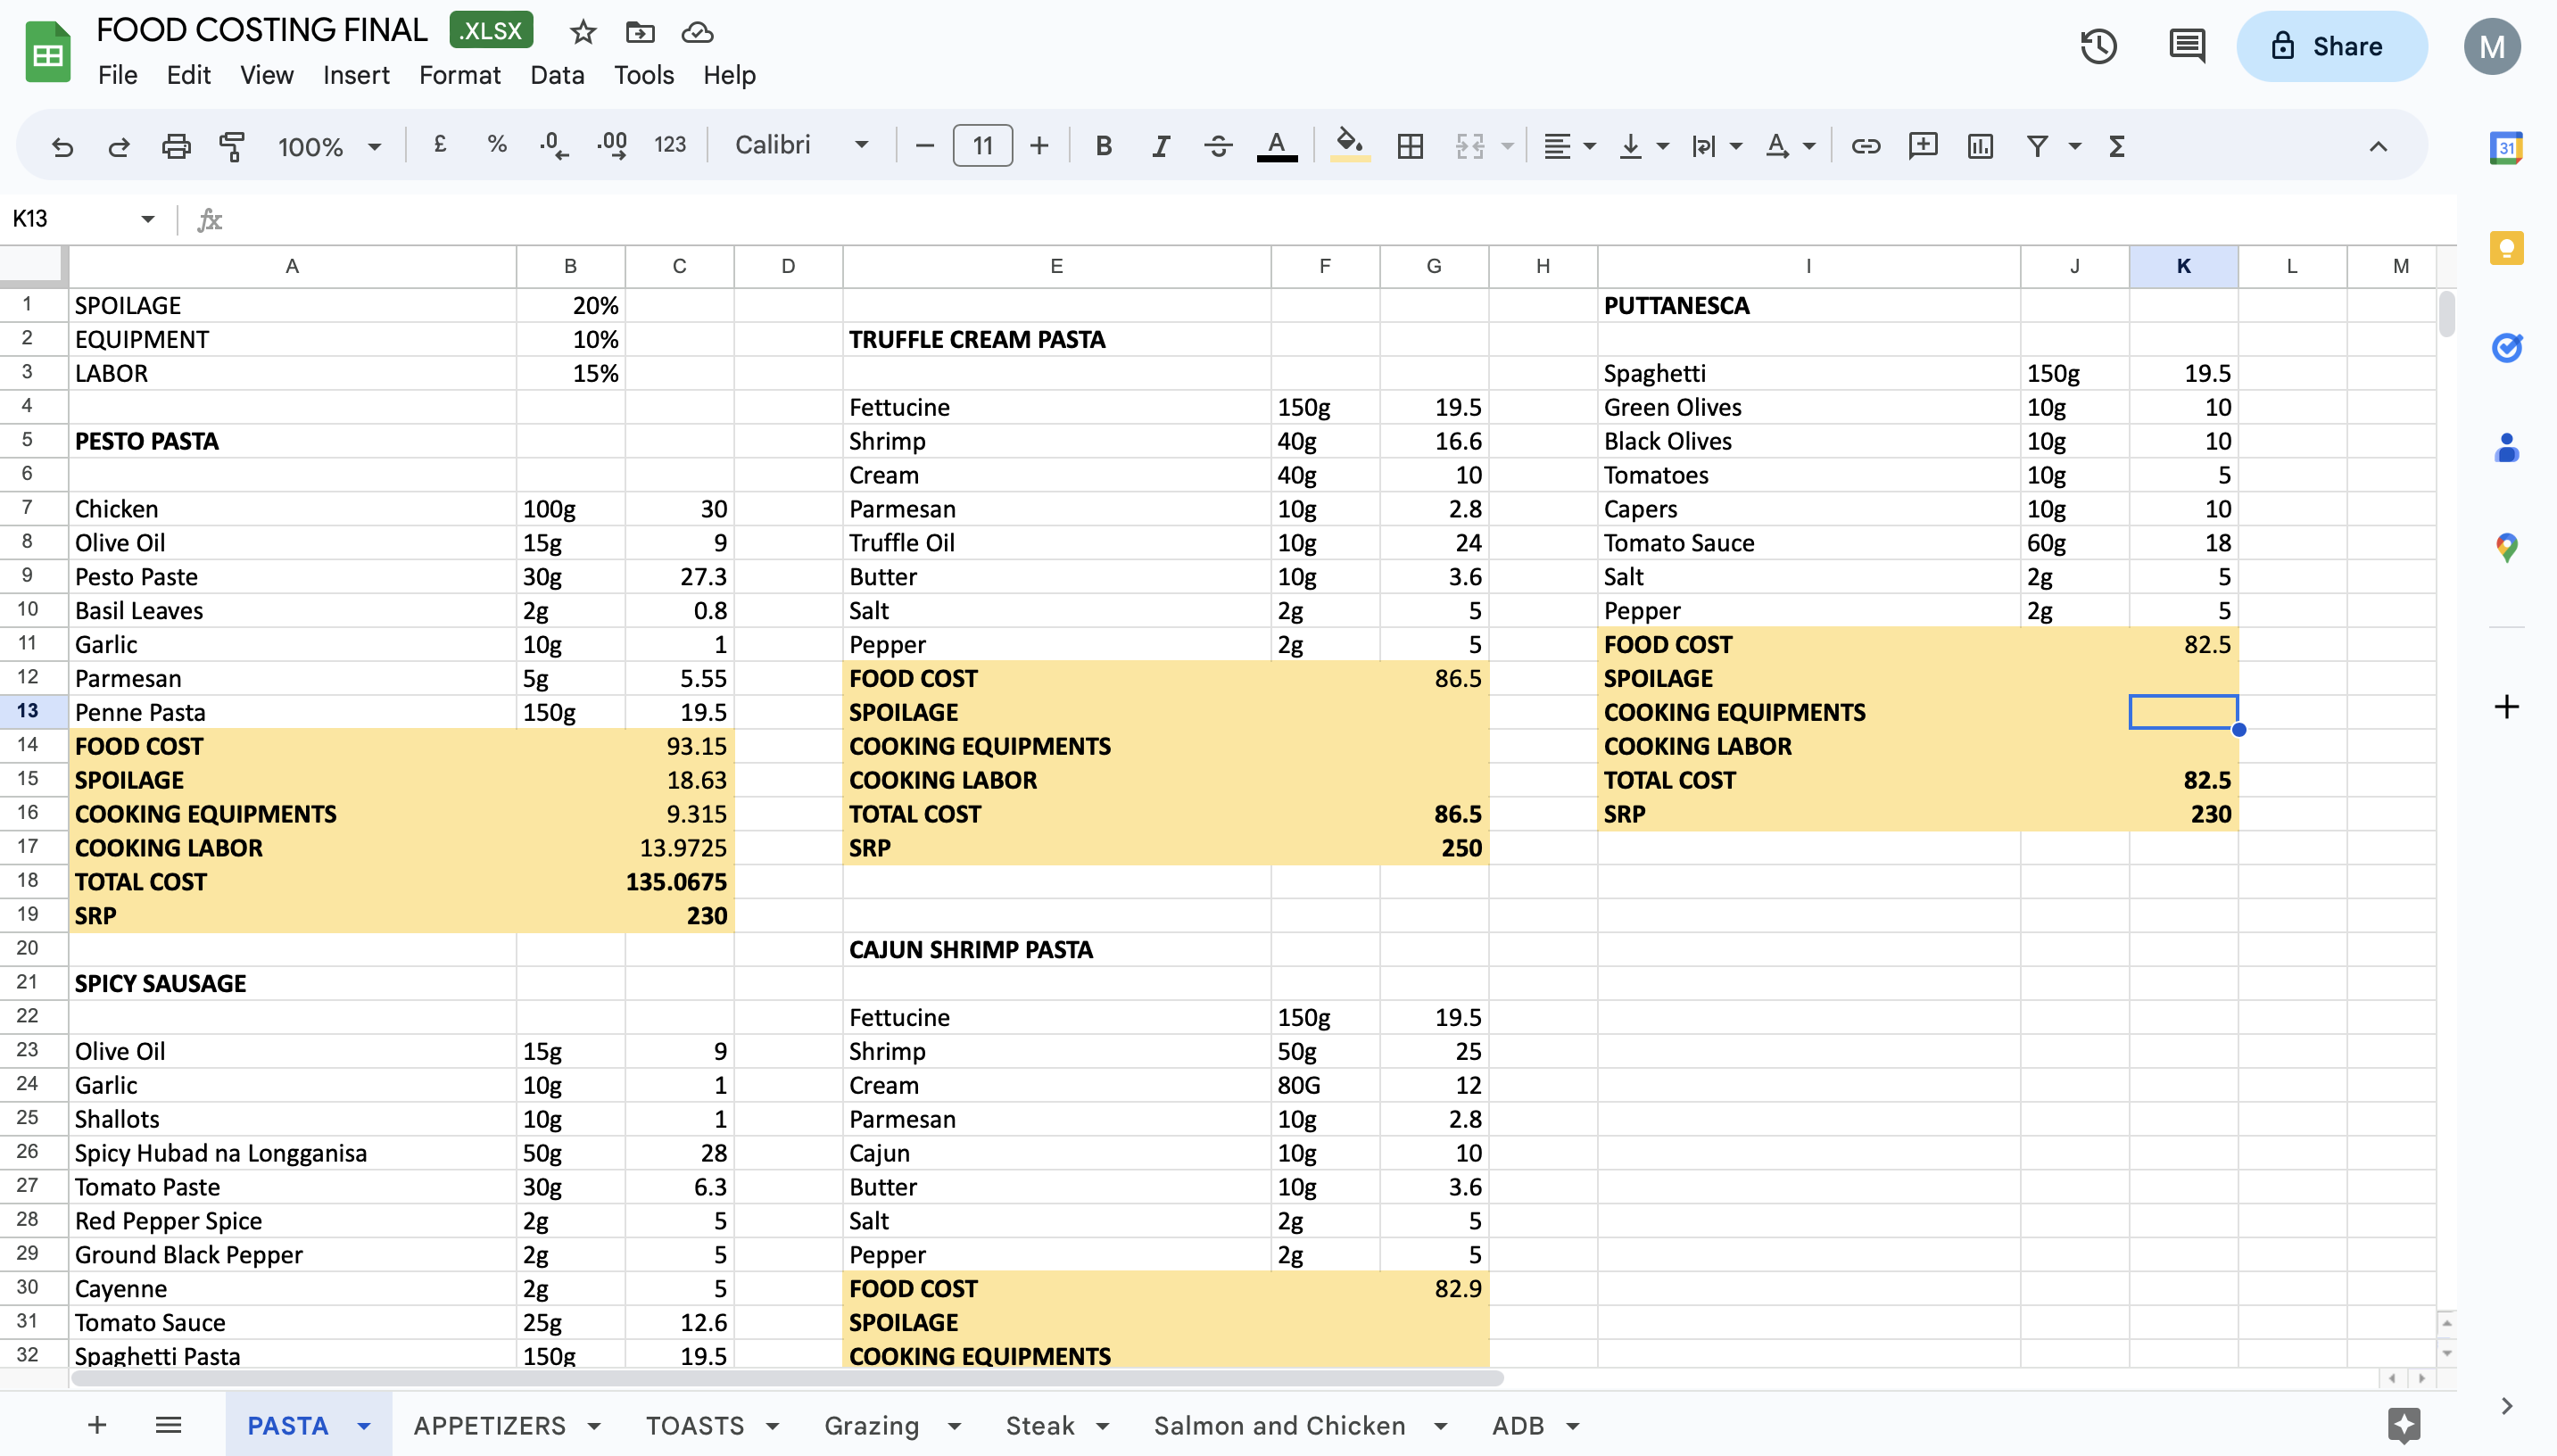2557x1456 pixels.
Task: Open version history clock icon
Action: (2098, 47)
